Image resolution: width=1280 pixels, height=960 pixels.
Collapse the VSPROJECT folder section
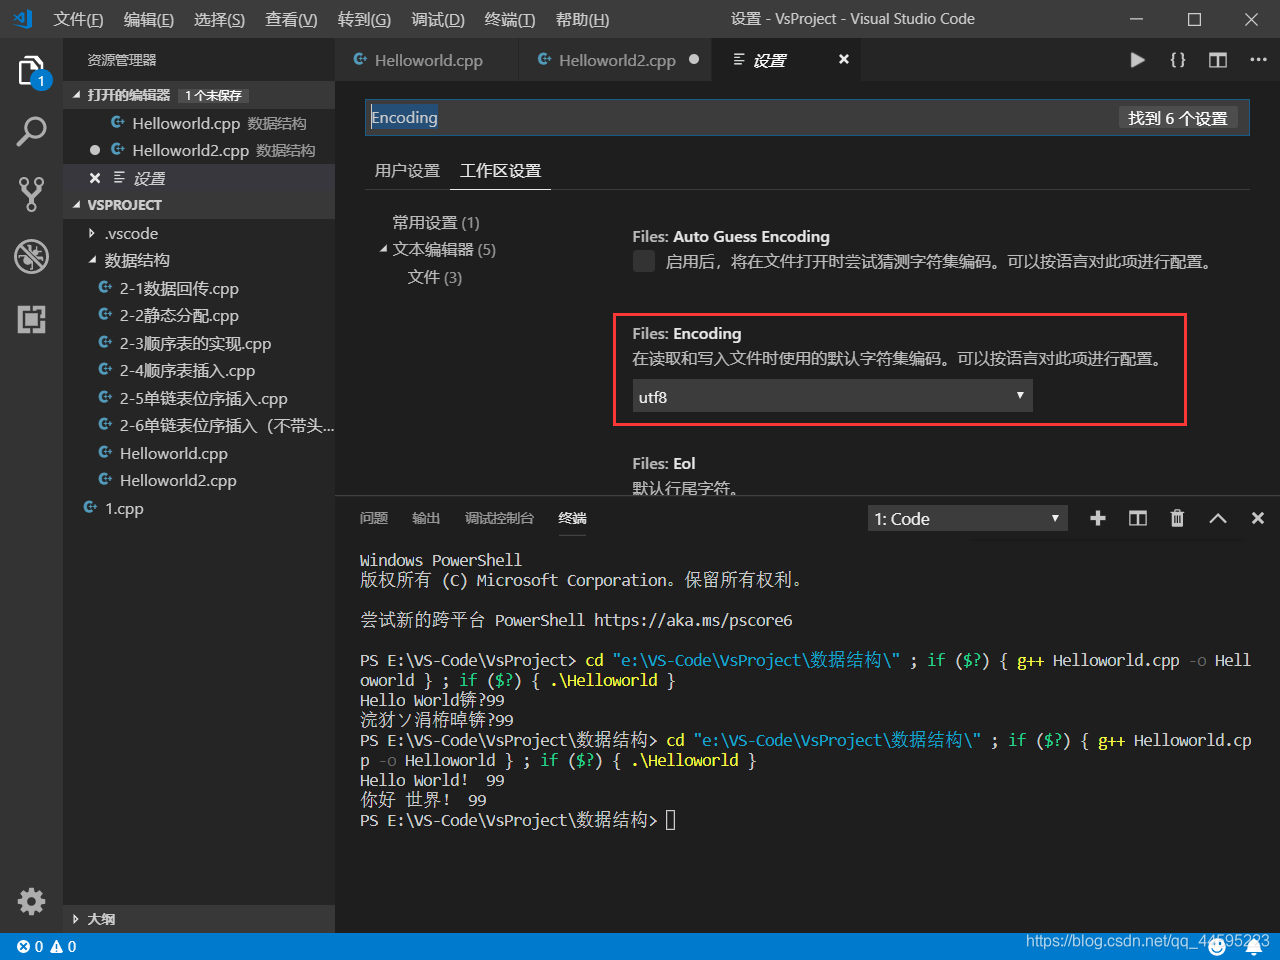(x=78, y=205)
